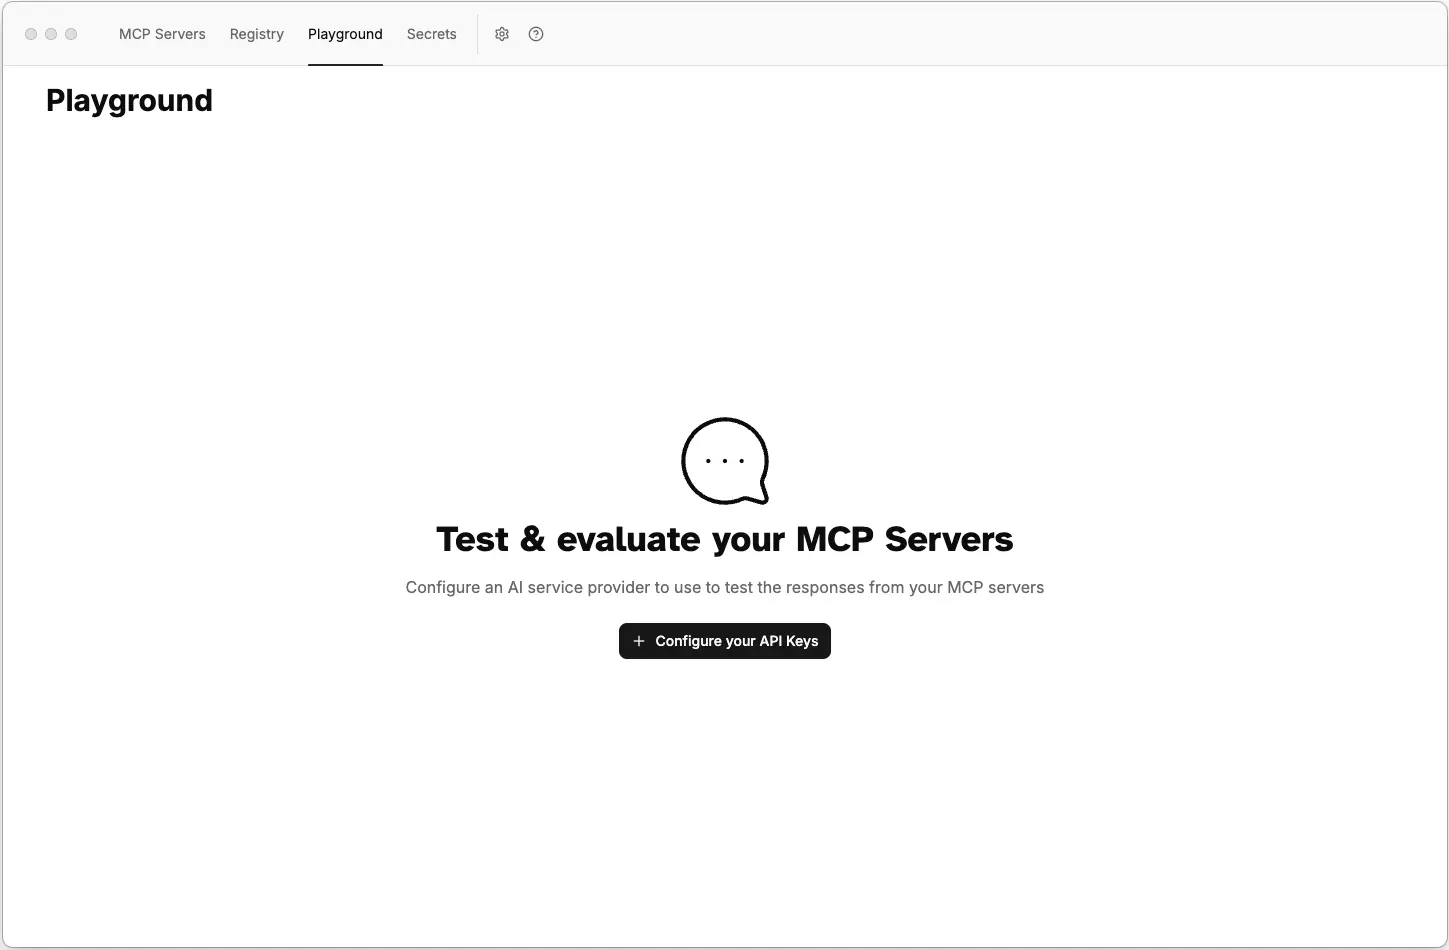Click the green zoom window control

(x=71, y=33)
